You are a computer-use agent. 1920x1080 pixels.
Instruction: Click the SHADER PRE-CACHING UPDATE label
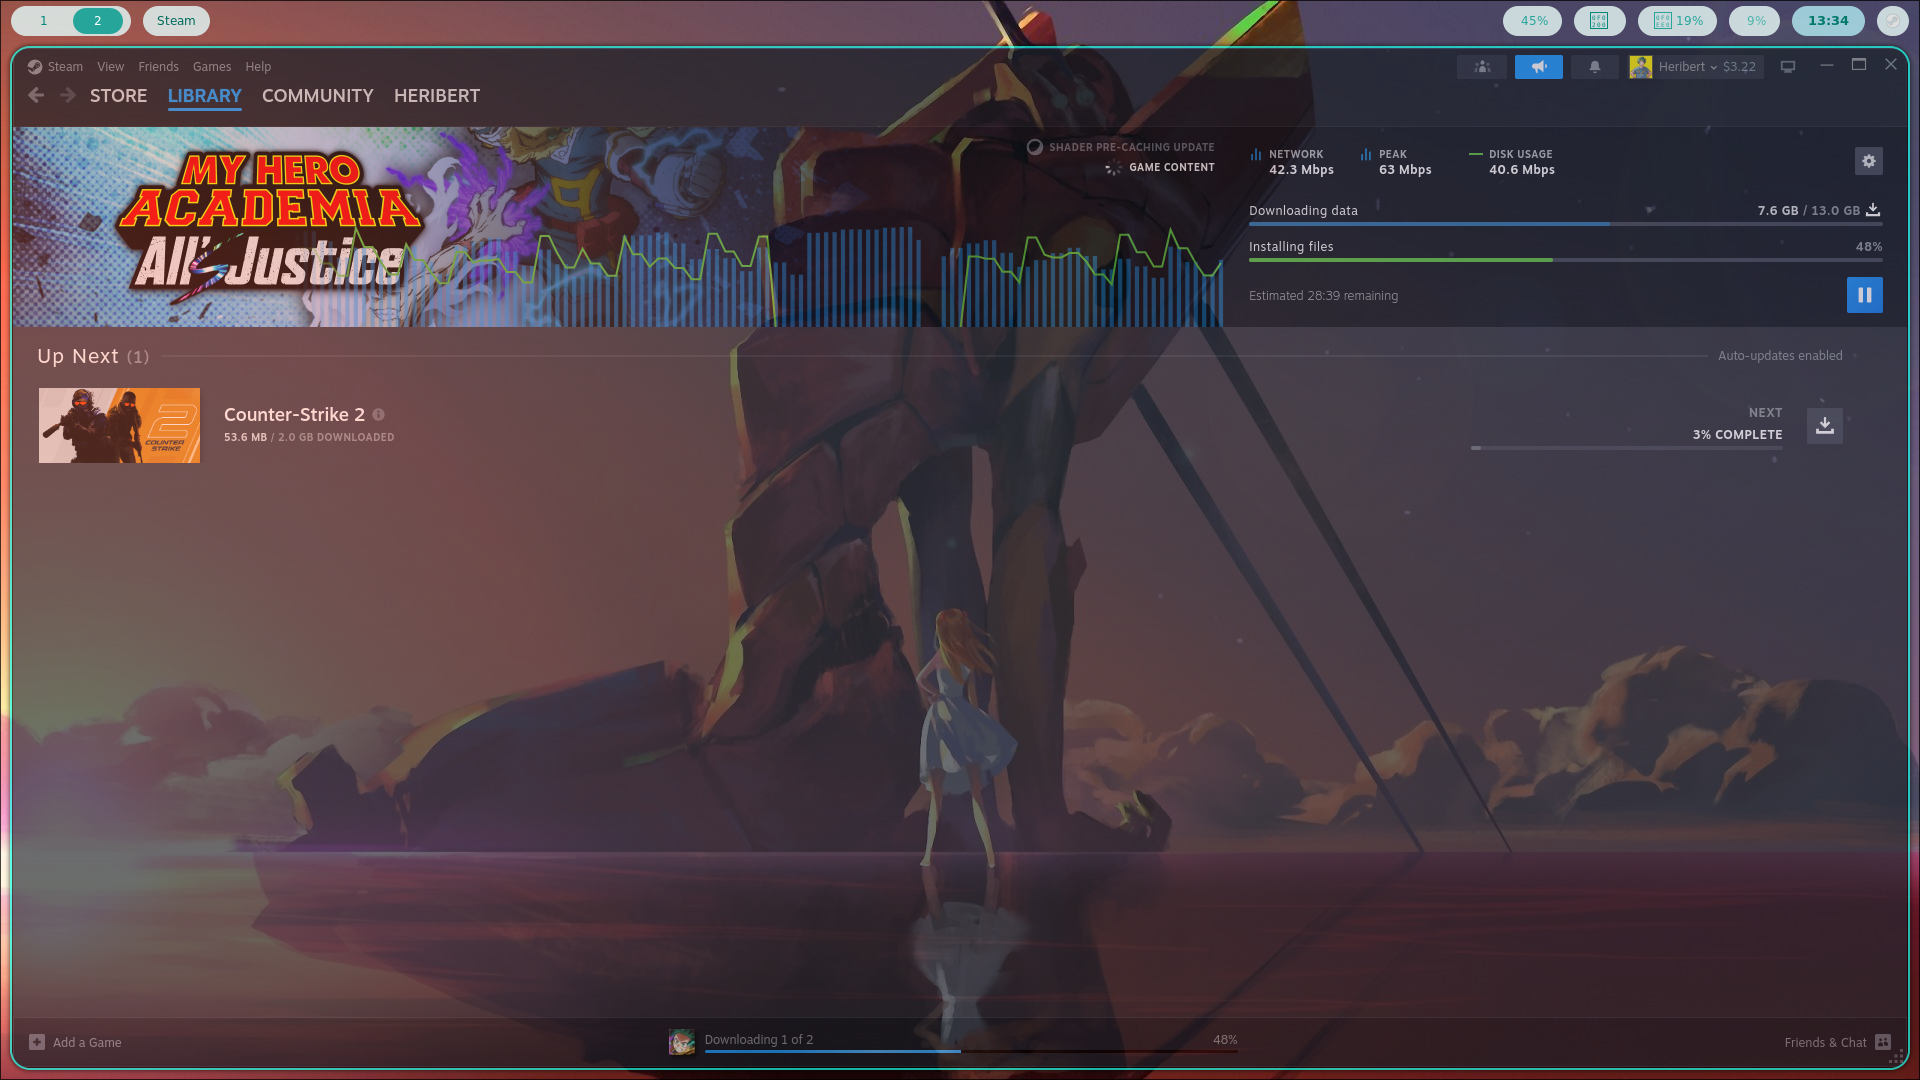pos(1132,147)
